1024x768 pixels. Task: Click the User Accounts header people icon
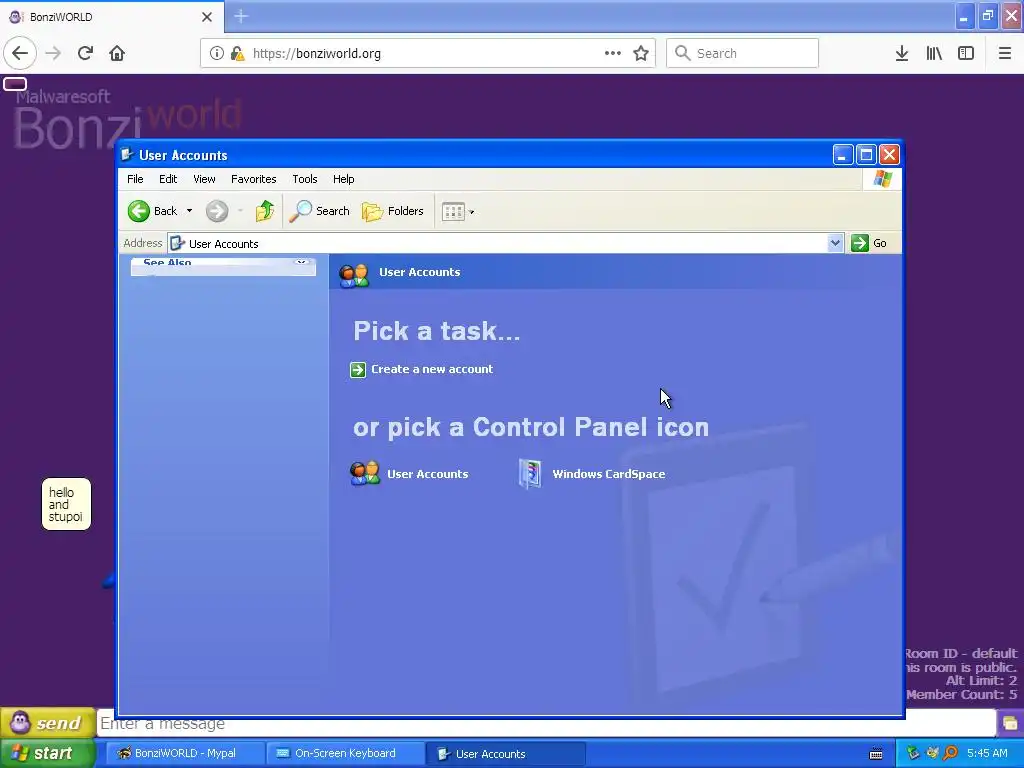(354, 274)
